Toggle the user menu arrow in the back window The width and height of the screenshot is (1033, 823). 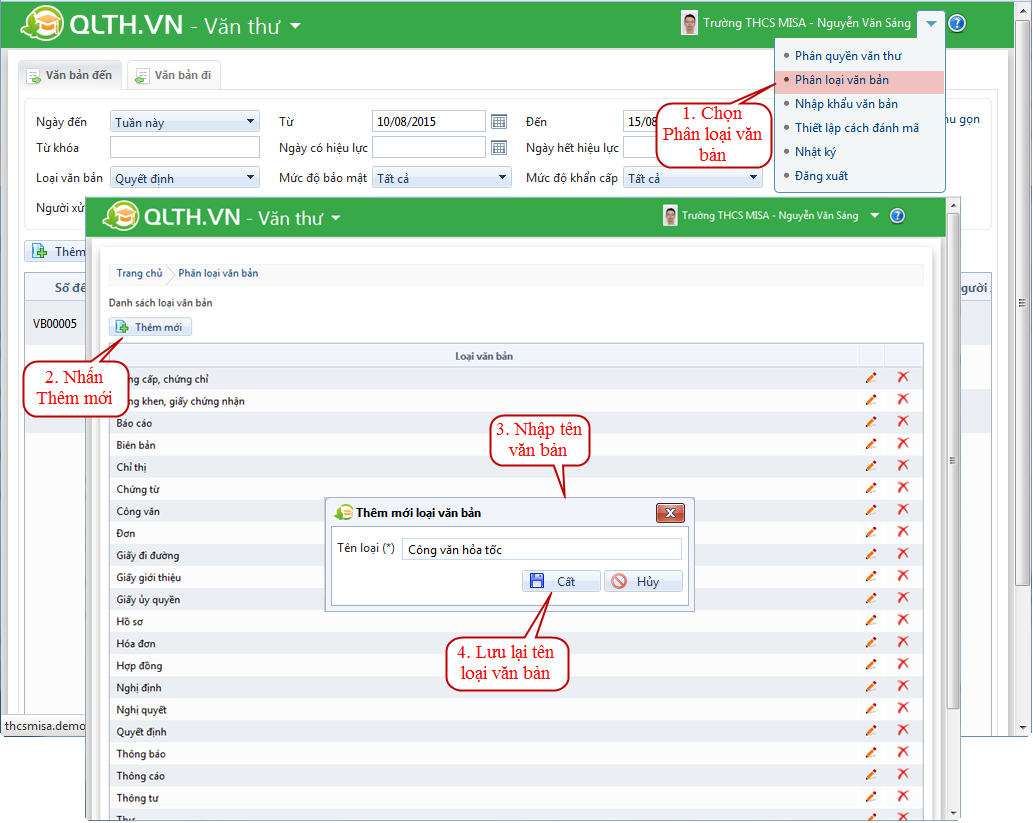(x=931, y=24)
